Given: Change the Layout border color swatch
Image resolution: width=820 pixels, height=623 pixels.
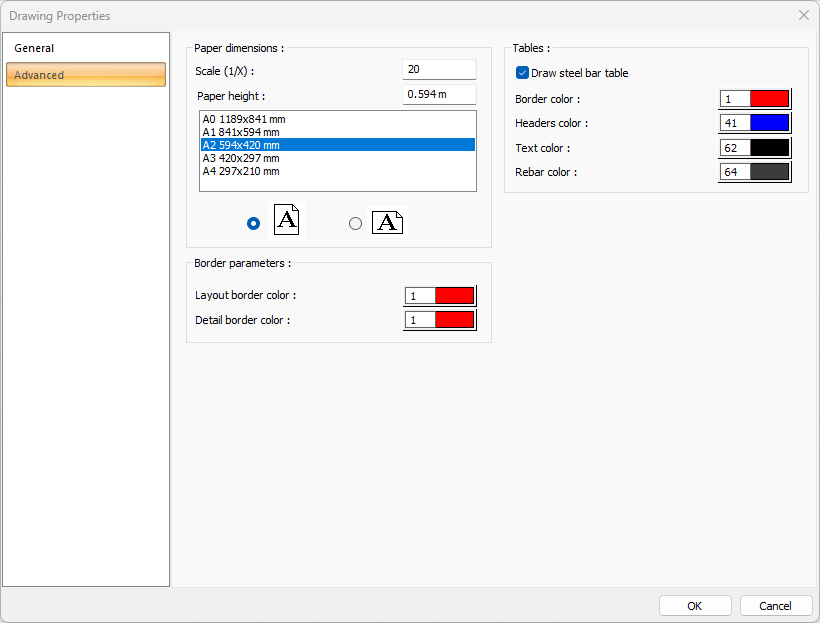Looking at the screenshot, I should 454,296.
